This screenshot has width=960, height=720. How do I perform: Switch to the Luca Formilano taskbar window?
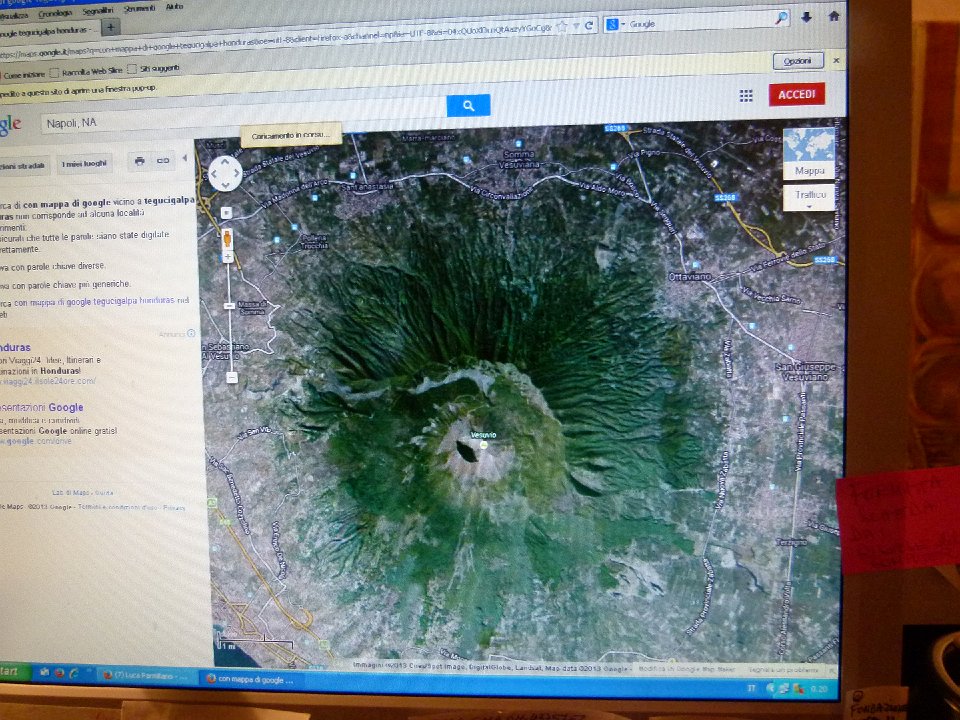pyautogui.click(x=146, y=675)
